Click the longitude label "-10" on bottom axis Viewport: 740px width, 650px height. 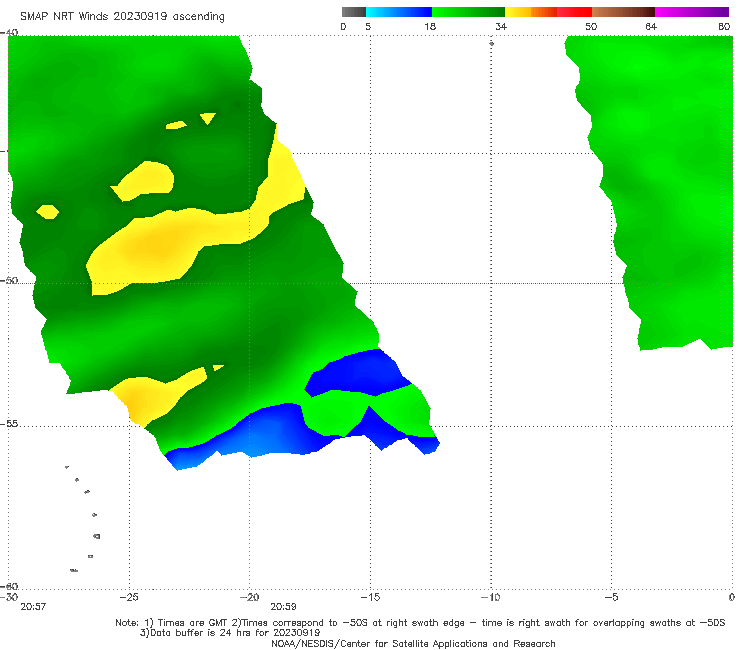pyautogui.click(x=490, y=597)
